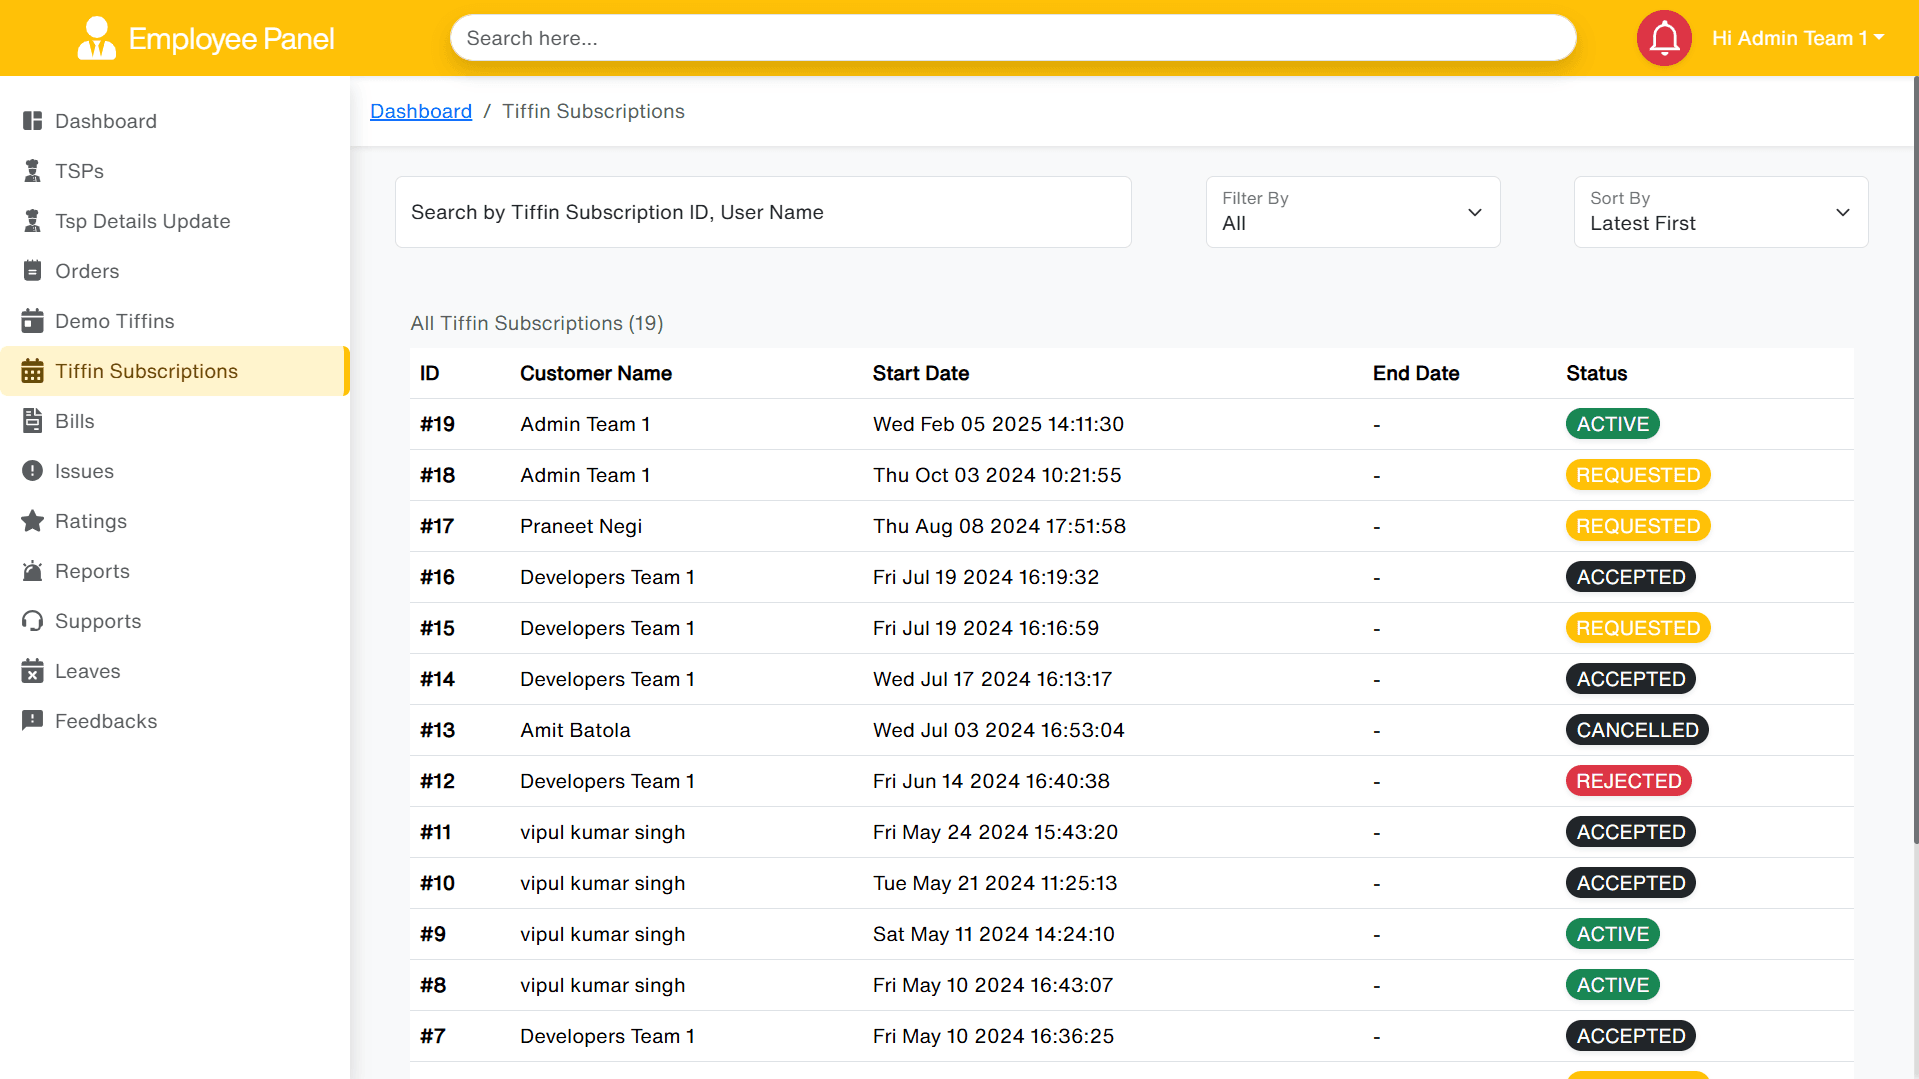The image size is (1919, 1079).
Task: Click the notification bell icon
Action: pyautogui.click(x=1663, y=38)
